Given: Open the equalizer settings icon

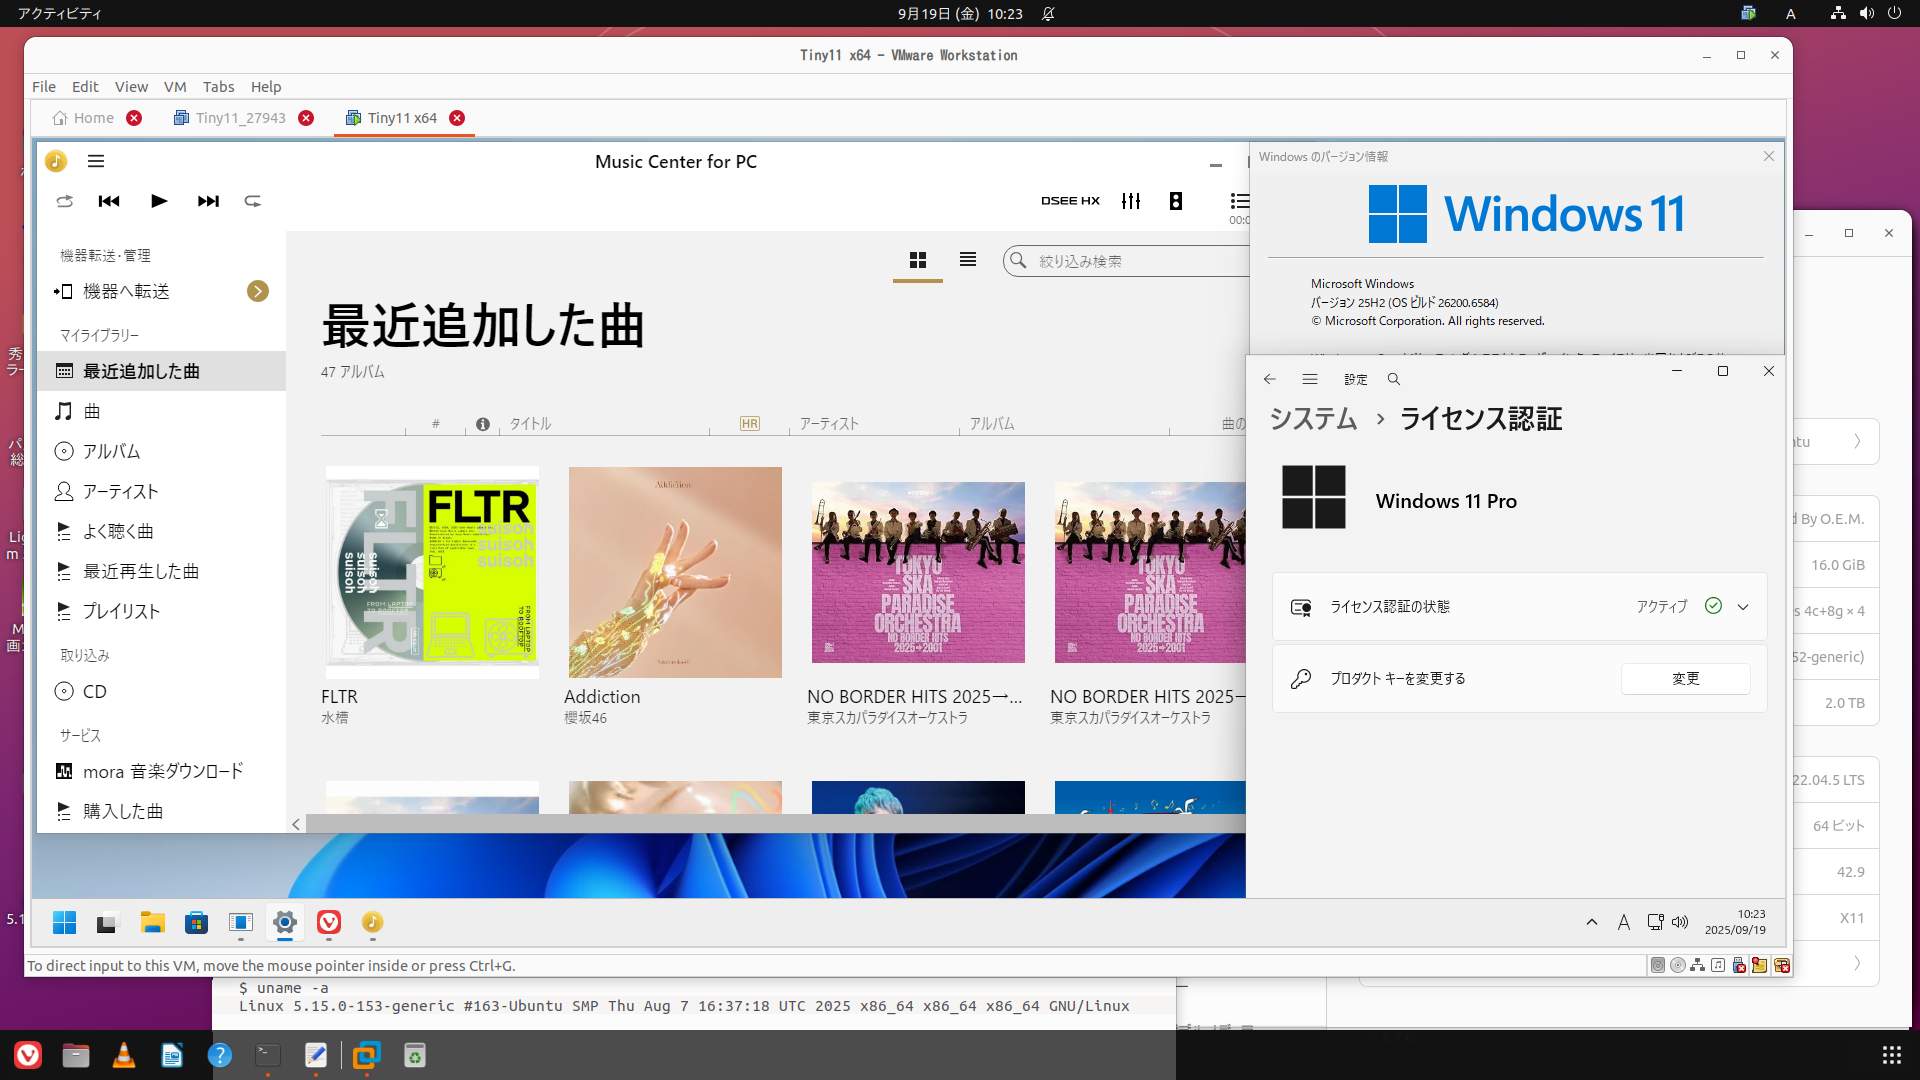Looking at the screenshot, I should coord(1131,201).
